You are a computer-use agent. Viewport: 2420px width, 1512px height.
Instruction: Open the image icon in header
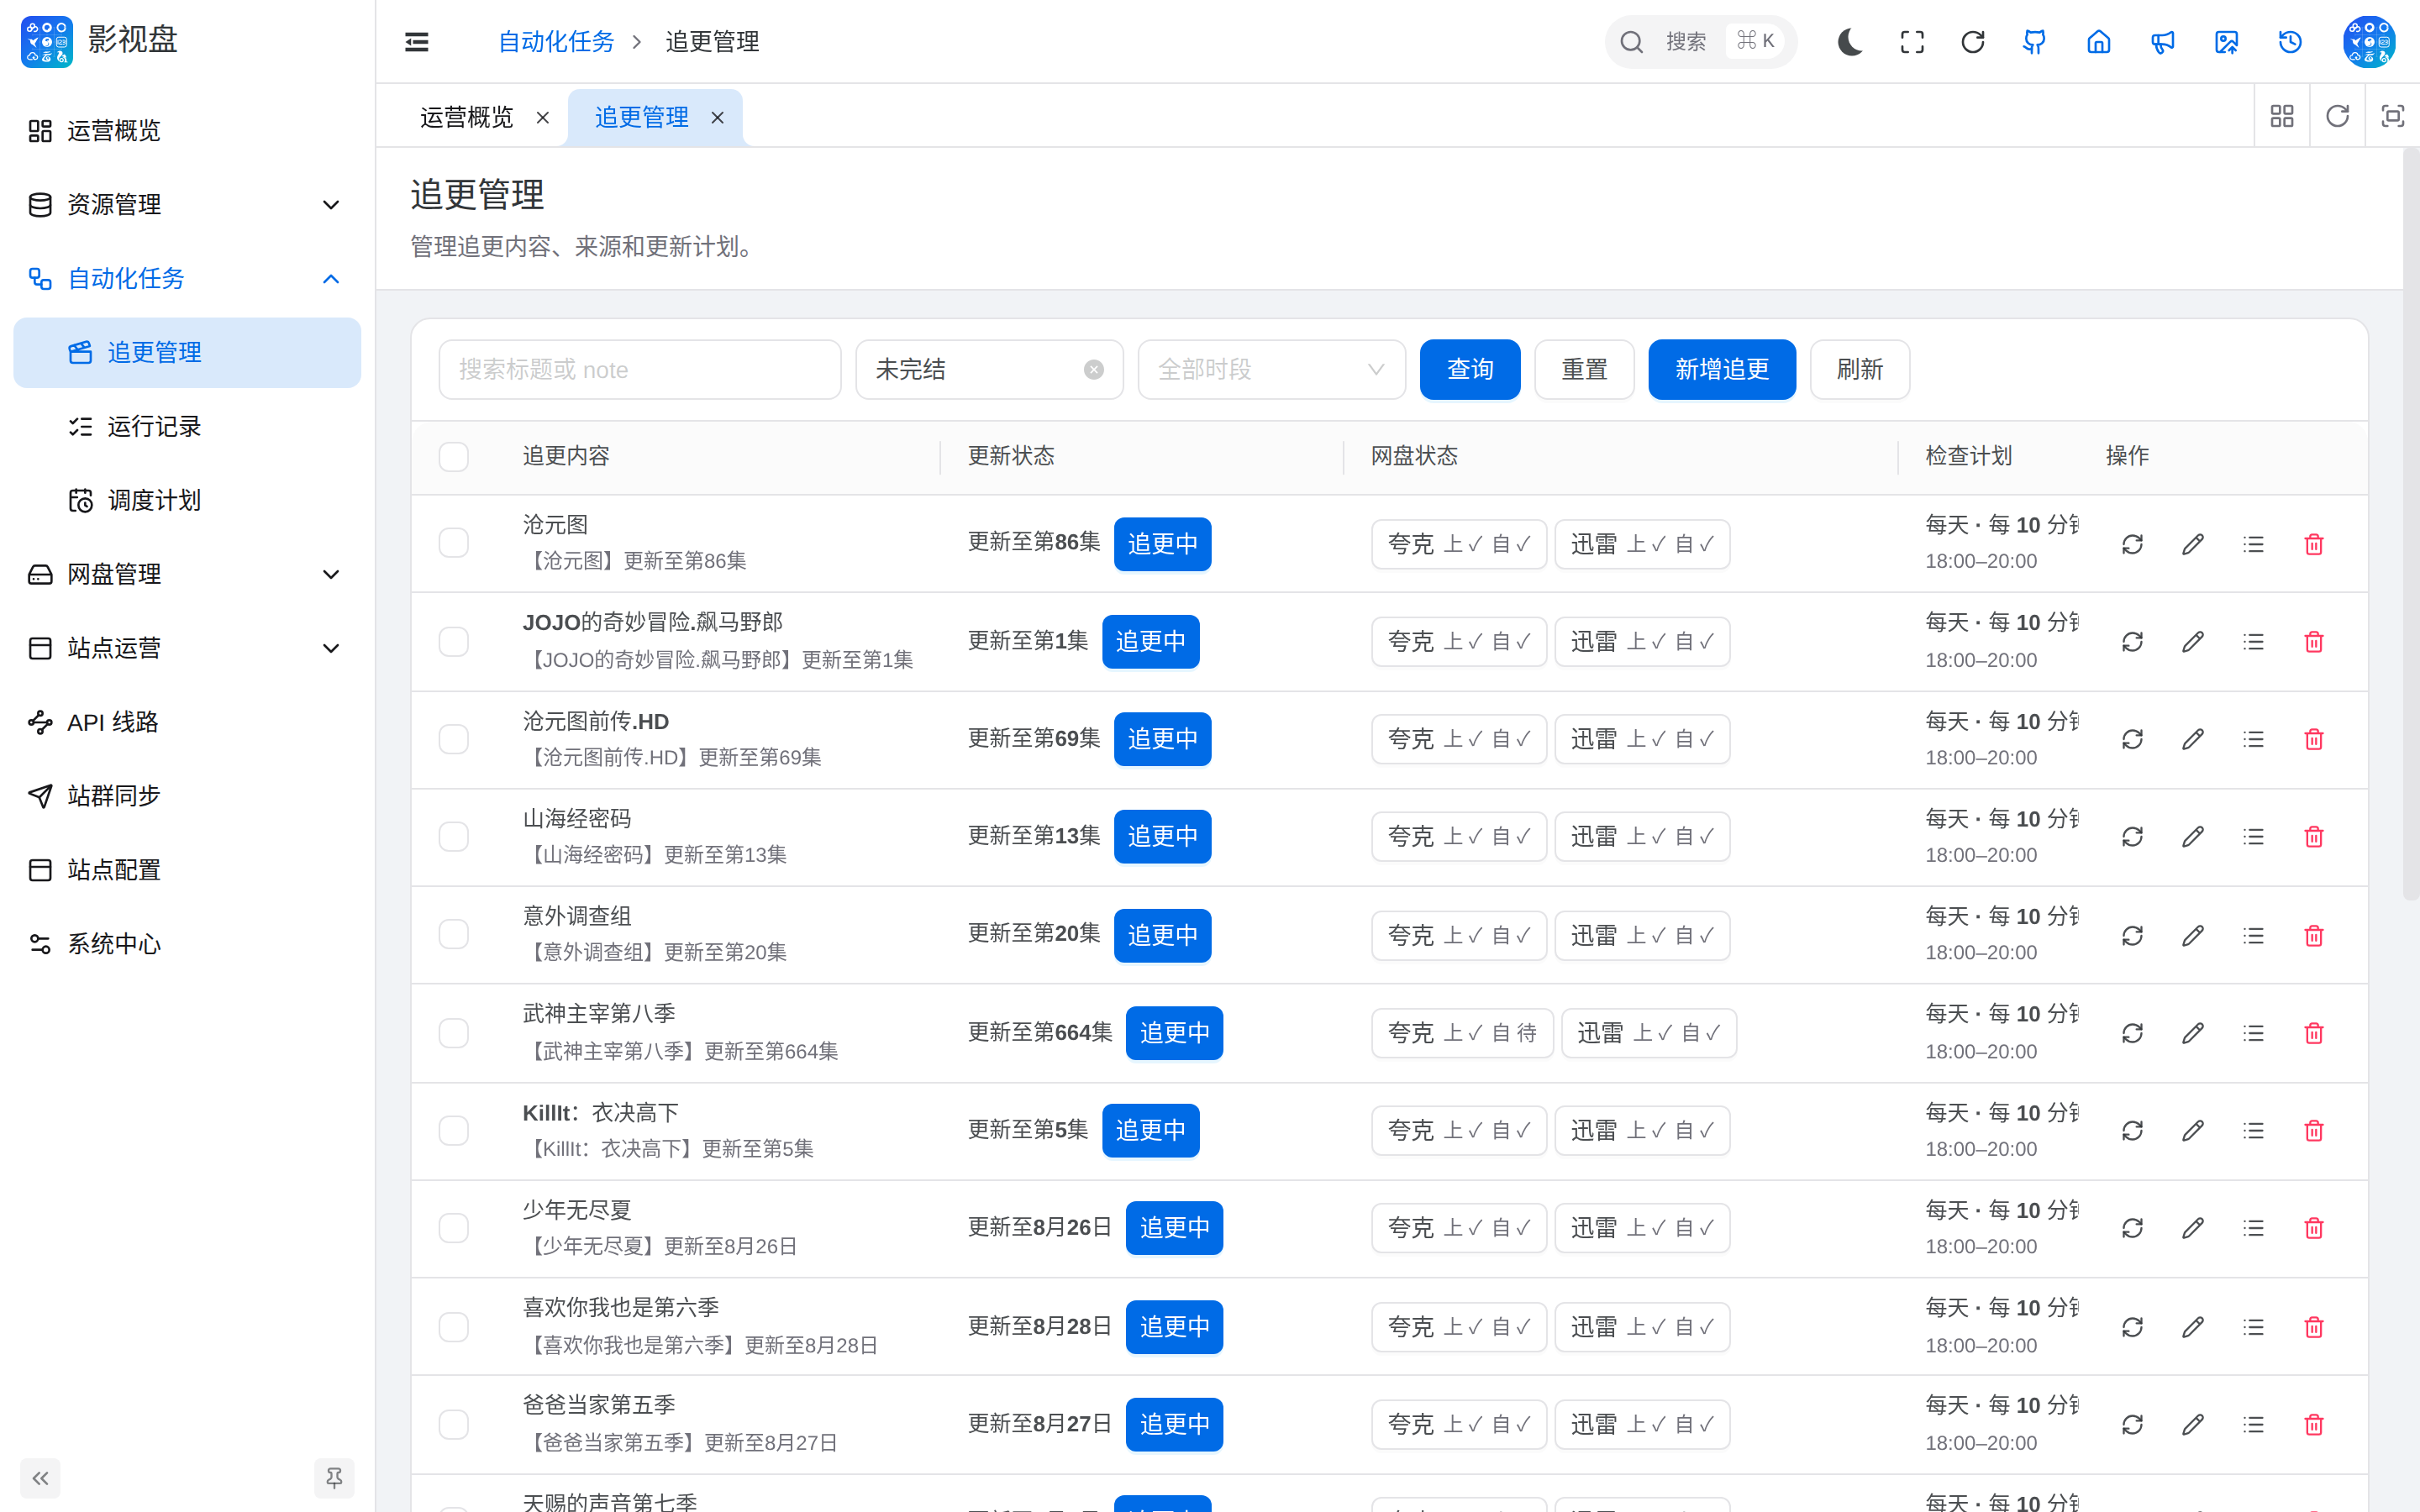(2226, 41)
